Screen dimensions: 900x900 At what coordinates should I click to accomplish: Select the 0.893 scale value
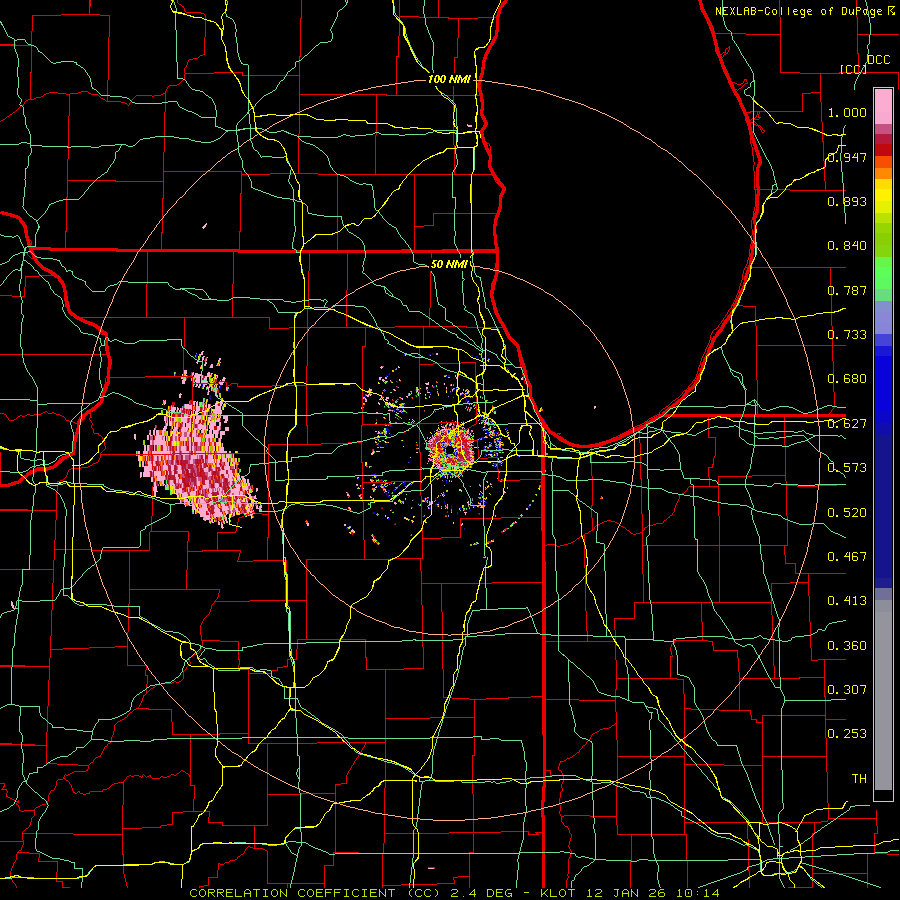pyautogui.click(x=847, y=201)
